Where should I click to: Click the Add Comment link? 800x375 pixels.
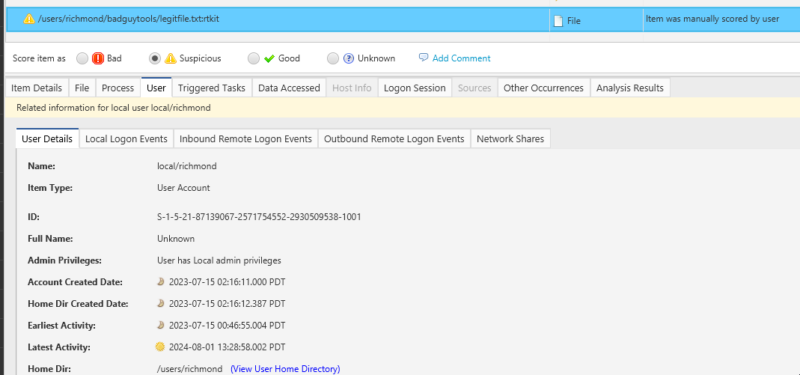click(x=461, y=58)
